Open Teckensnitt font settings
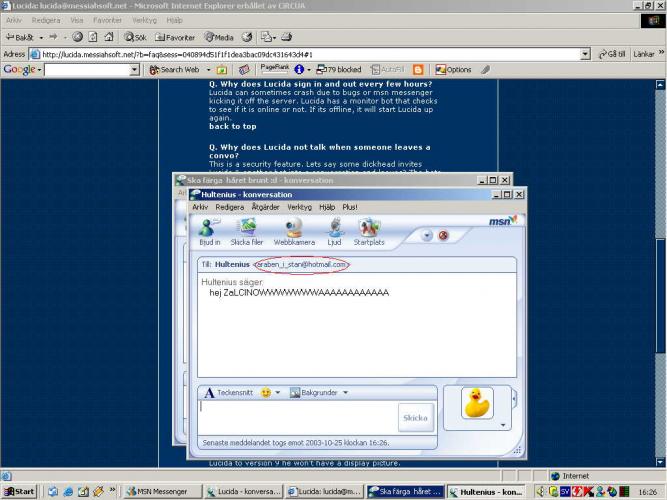Screen dimensions: 667x500 [230, 393]
